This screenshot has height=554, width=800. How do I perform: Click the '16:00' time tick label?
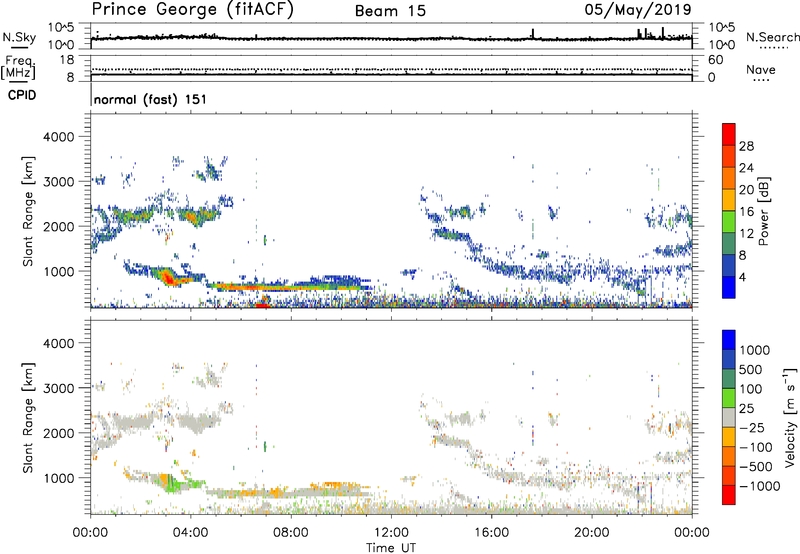(491, 533)
